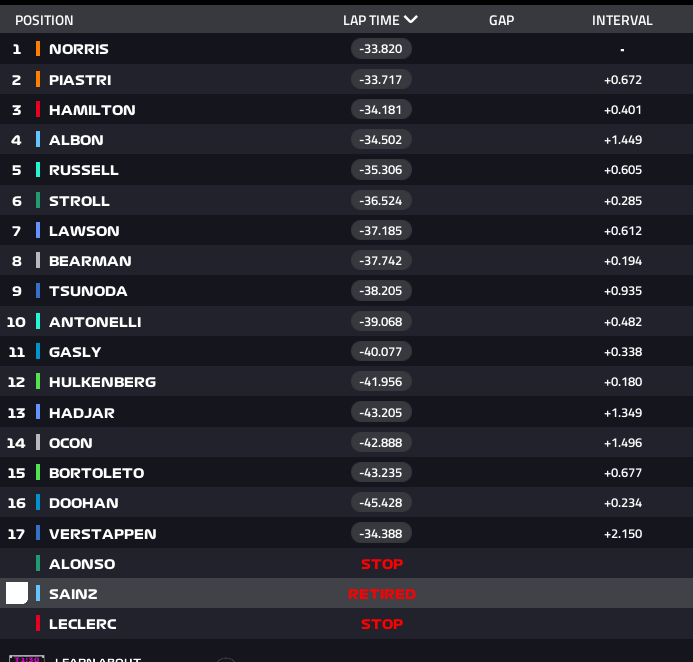Screen dimensions: 693x662
Task: Click Hulkenberg's lap time -41.956 pill
Action: click(381, 382)
